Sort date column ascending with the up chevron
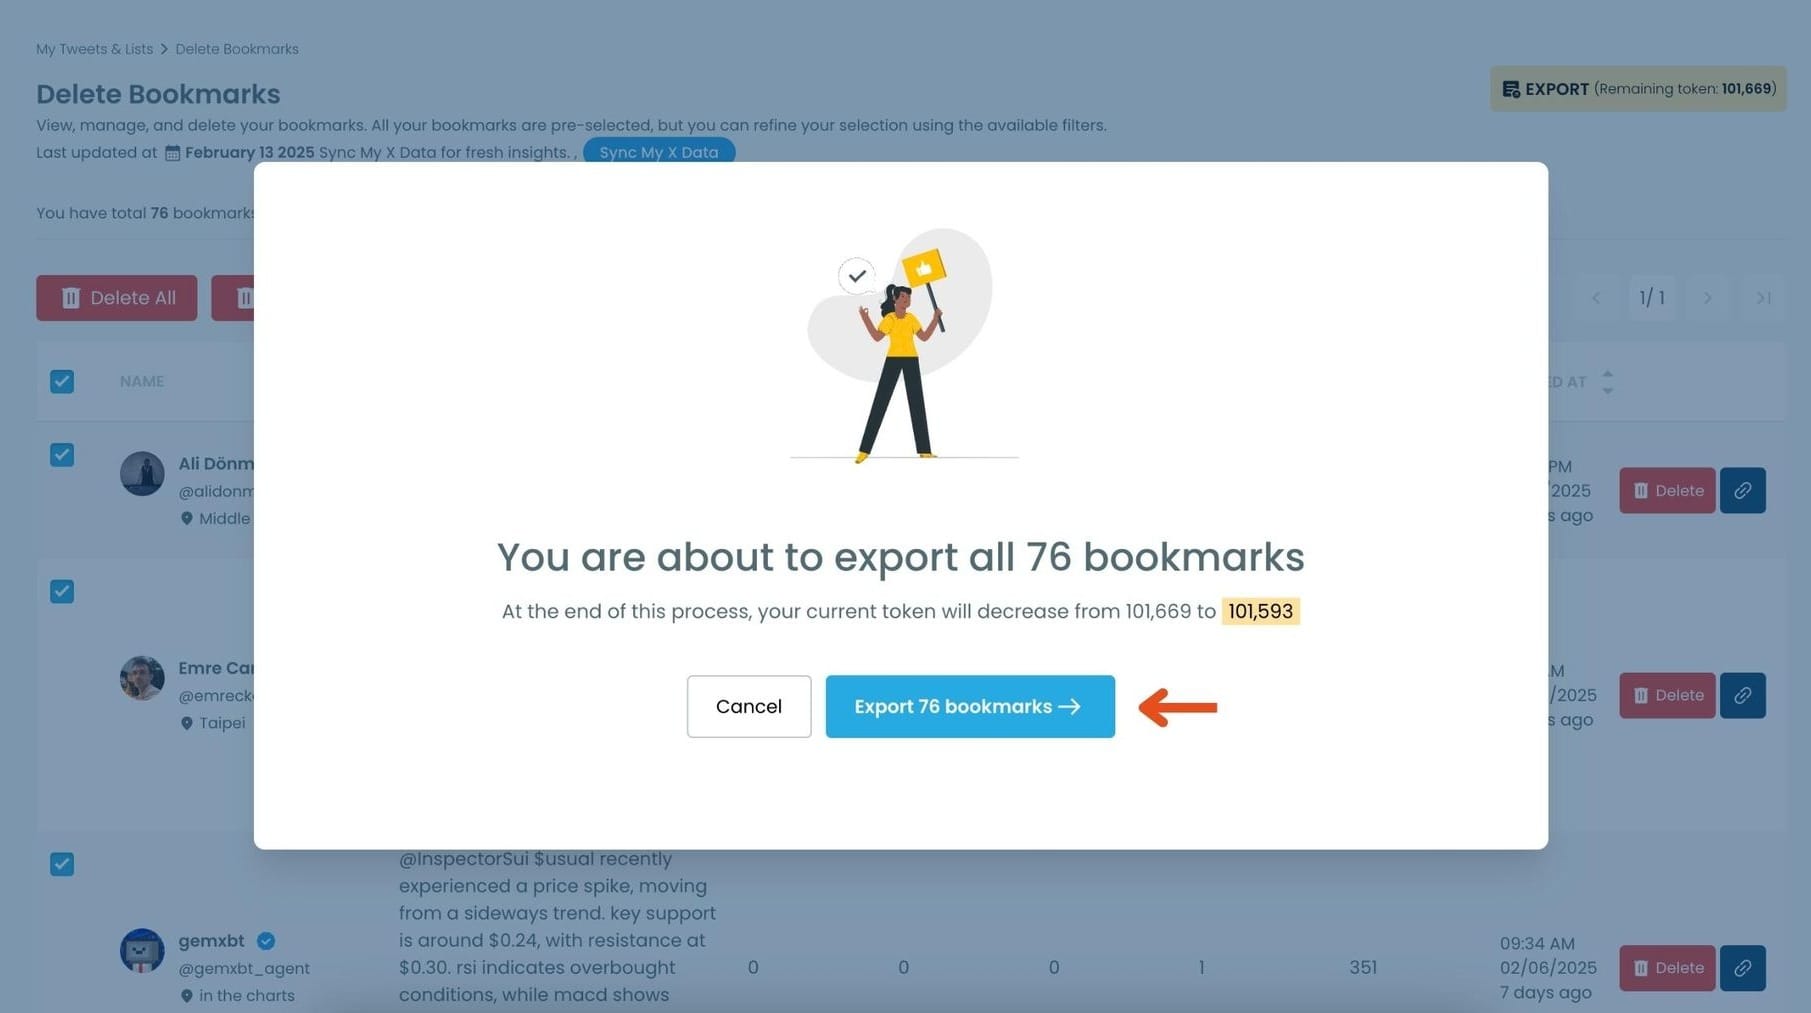1811x1013 pixels. click(1608, 373)
